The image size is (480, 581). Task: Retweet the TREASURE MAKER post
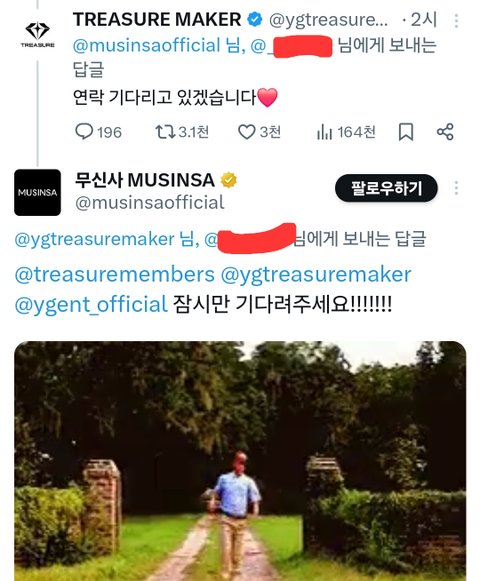click(x=165, y=132)
